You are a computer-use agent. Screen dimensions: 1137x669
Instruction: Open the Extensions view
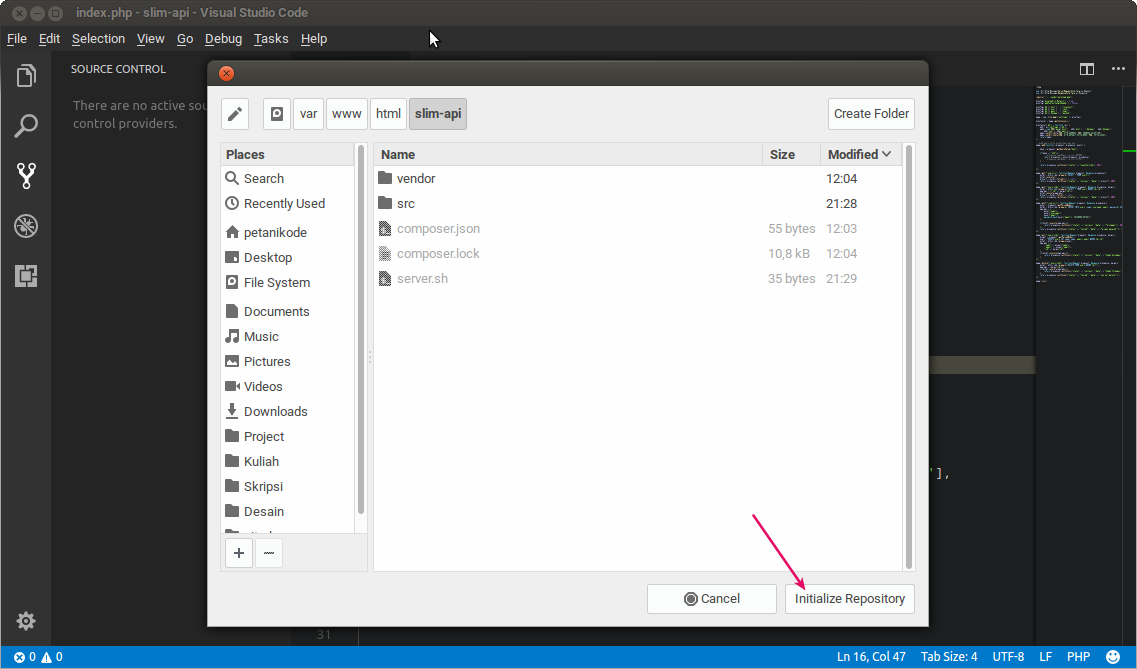point(26,276)
